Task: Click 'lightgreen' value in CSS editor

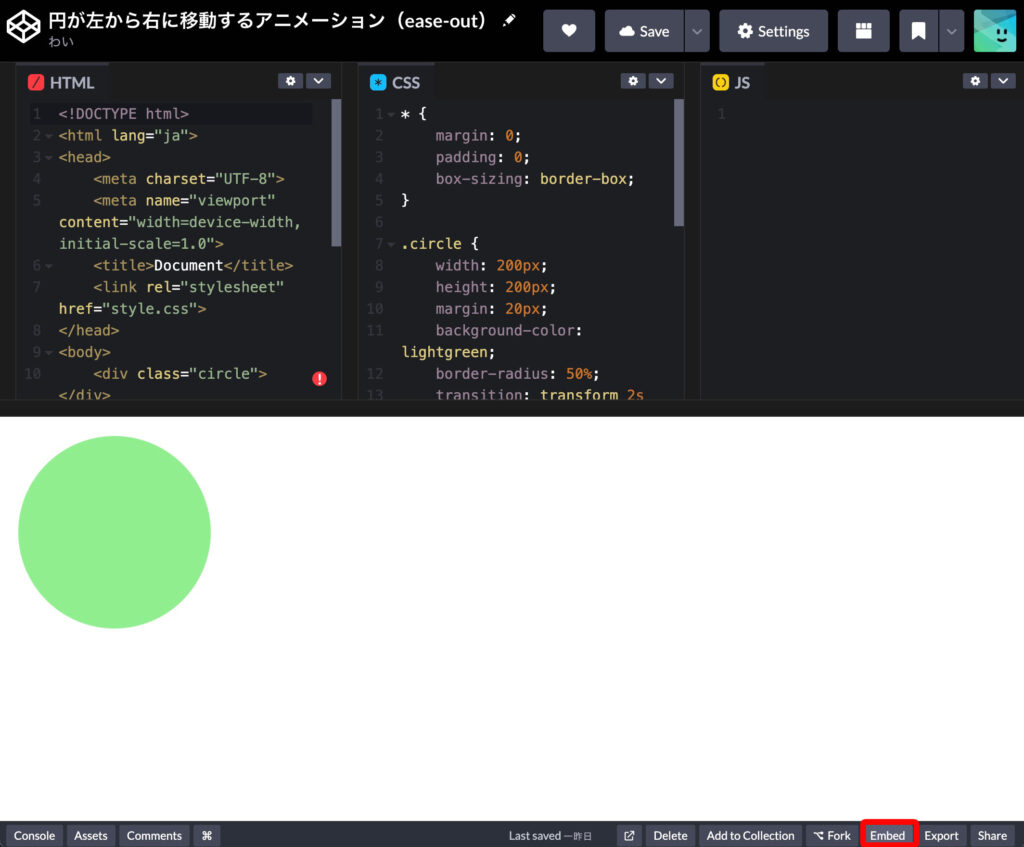Action: point(444,353)
